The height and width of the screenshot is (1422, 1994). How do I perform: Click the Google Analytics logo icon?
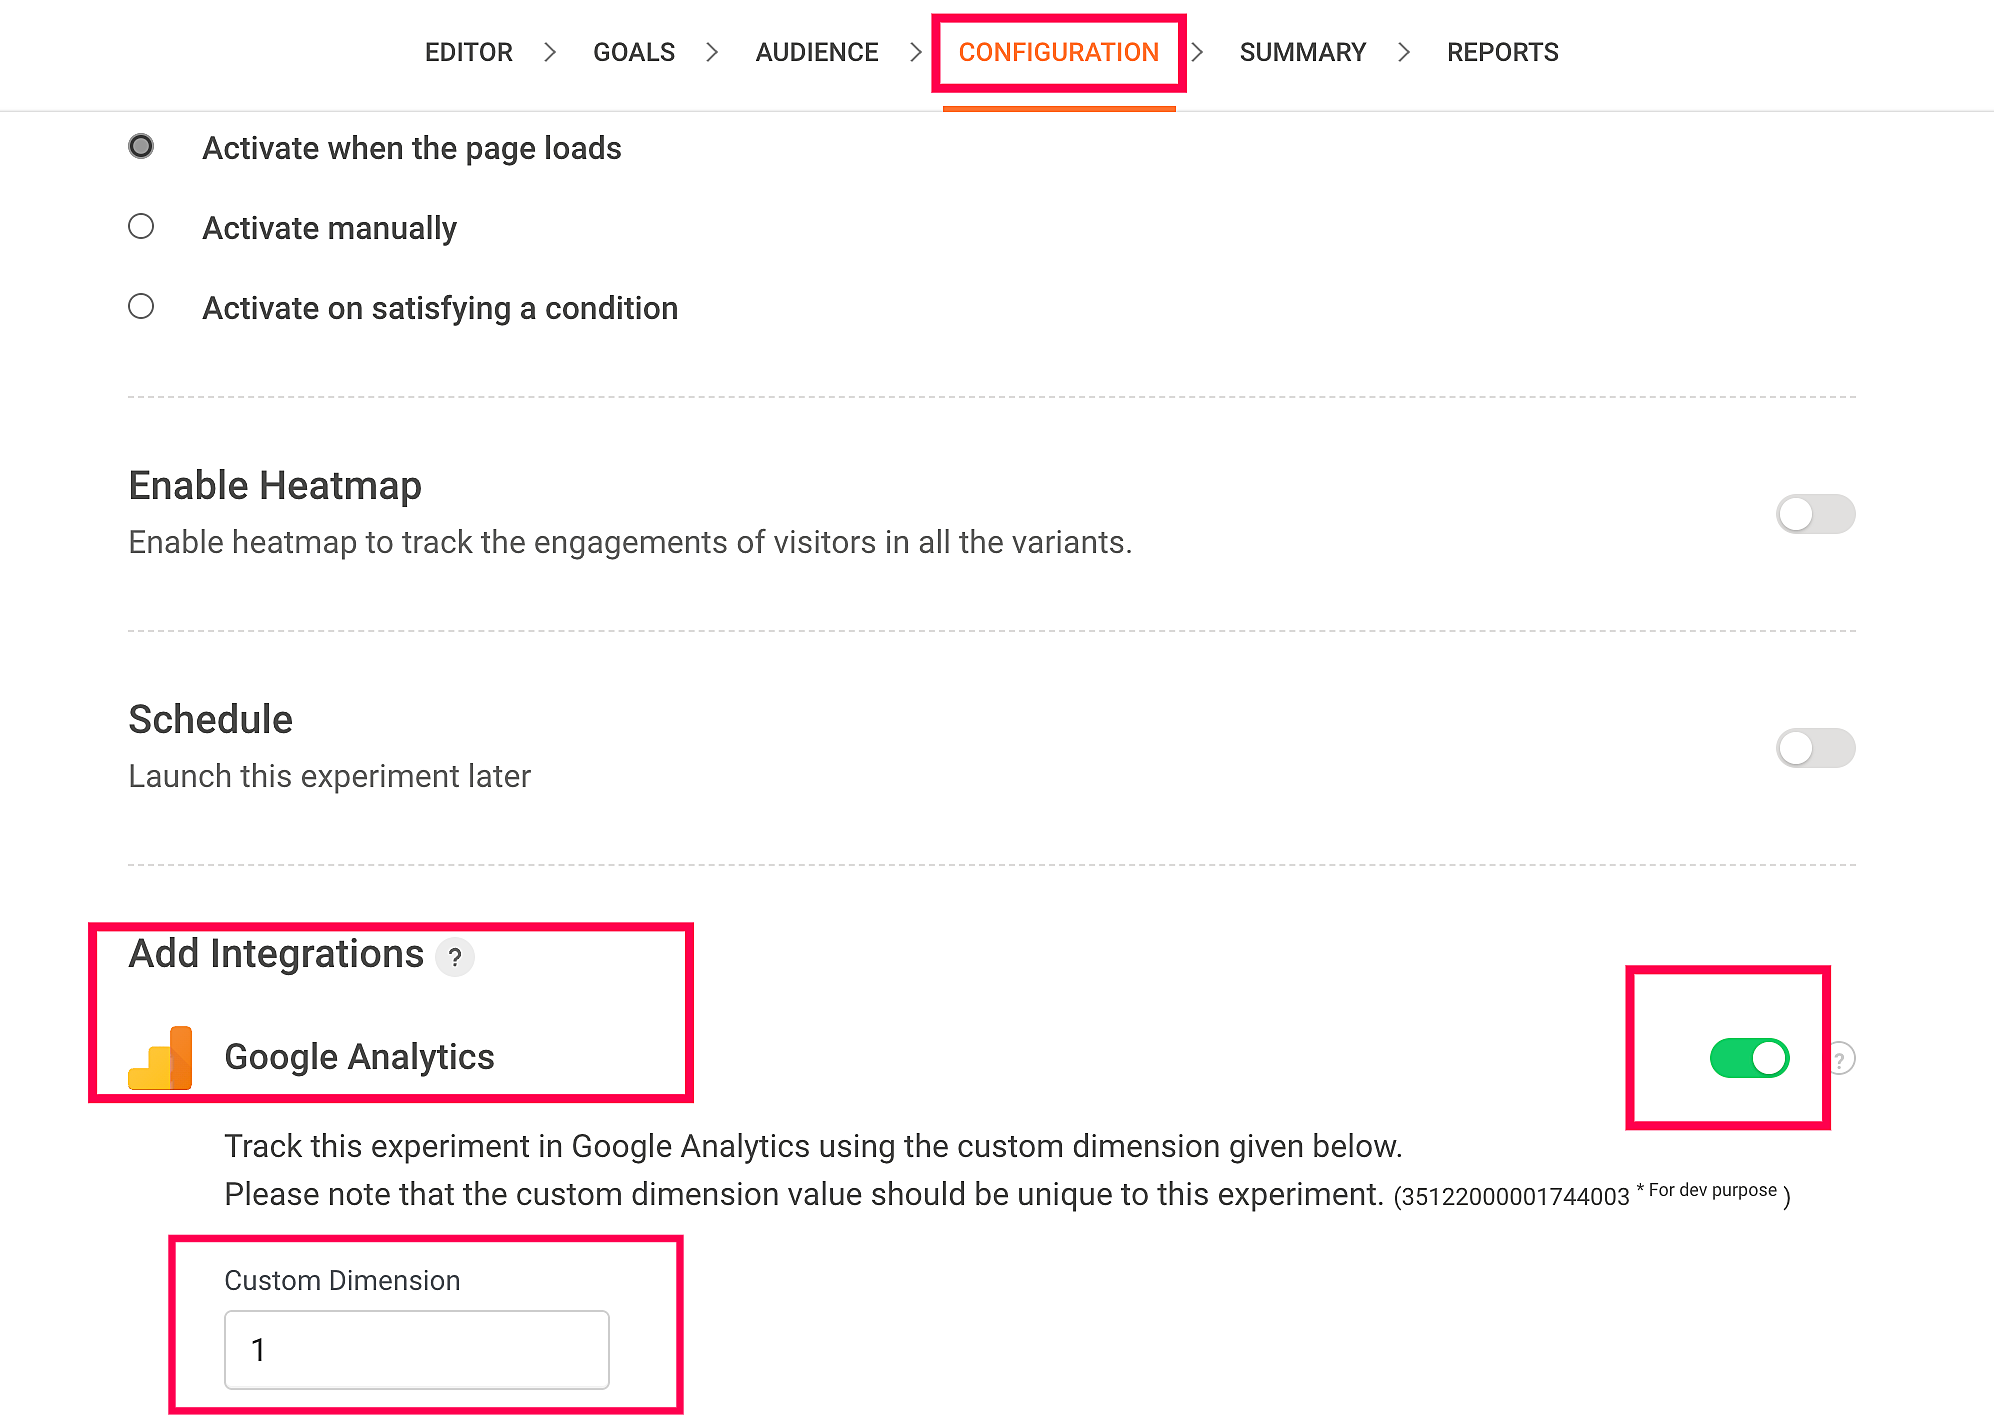coord(160,1058)
